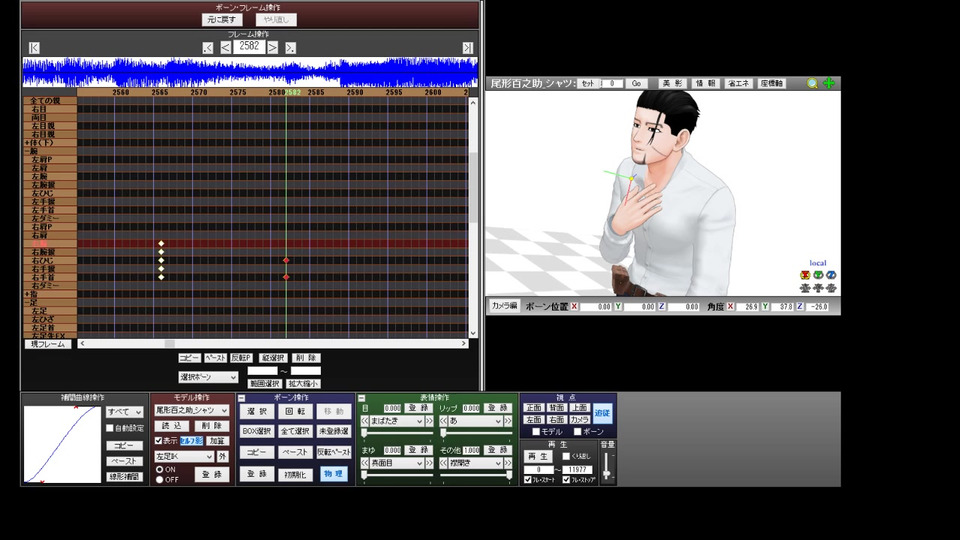960x540 pixels.
Task: Collapse the facial operation panel minus icon
Action: pyautogui.click(x=361, y=398)
